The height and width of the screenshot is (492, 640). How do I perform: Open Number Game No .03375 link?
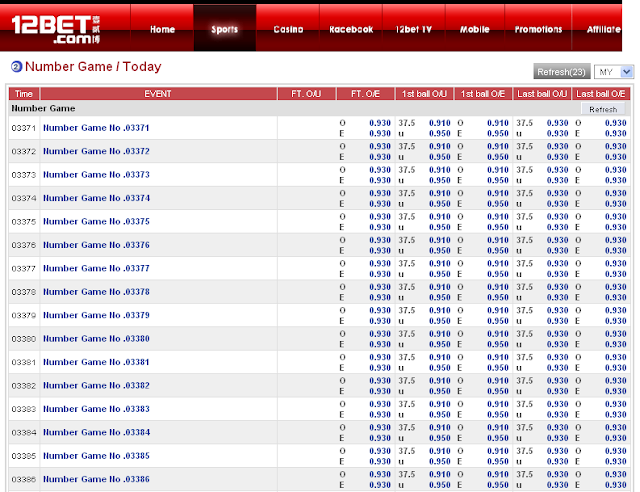[96, 222]
